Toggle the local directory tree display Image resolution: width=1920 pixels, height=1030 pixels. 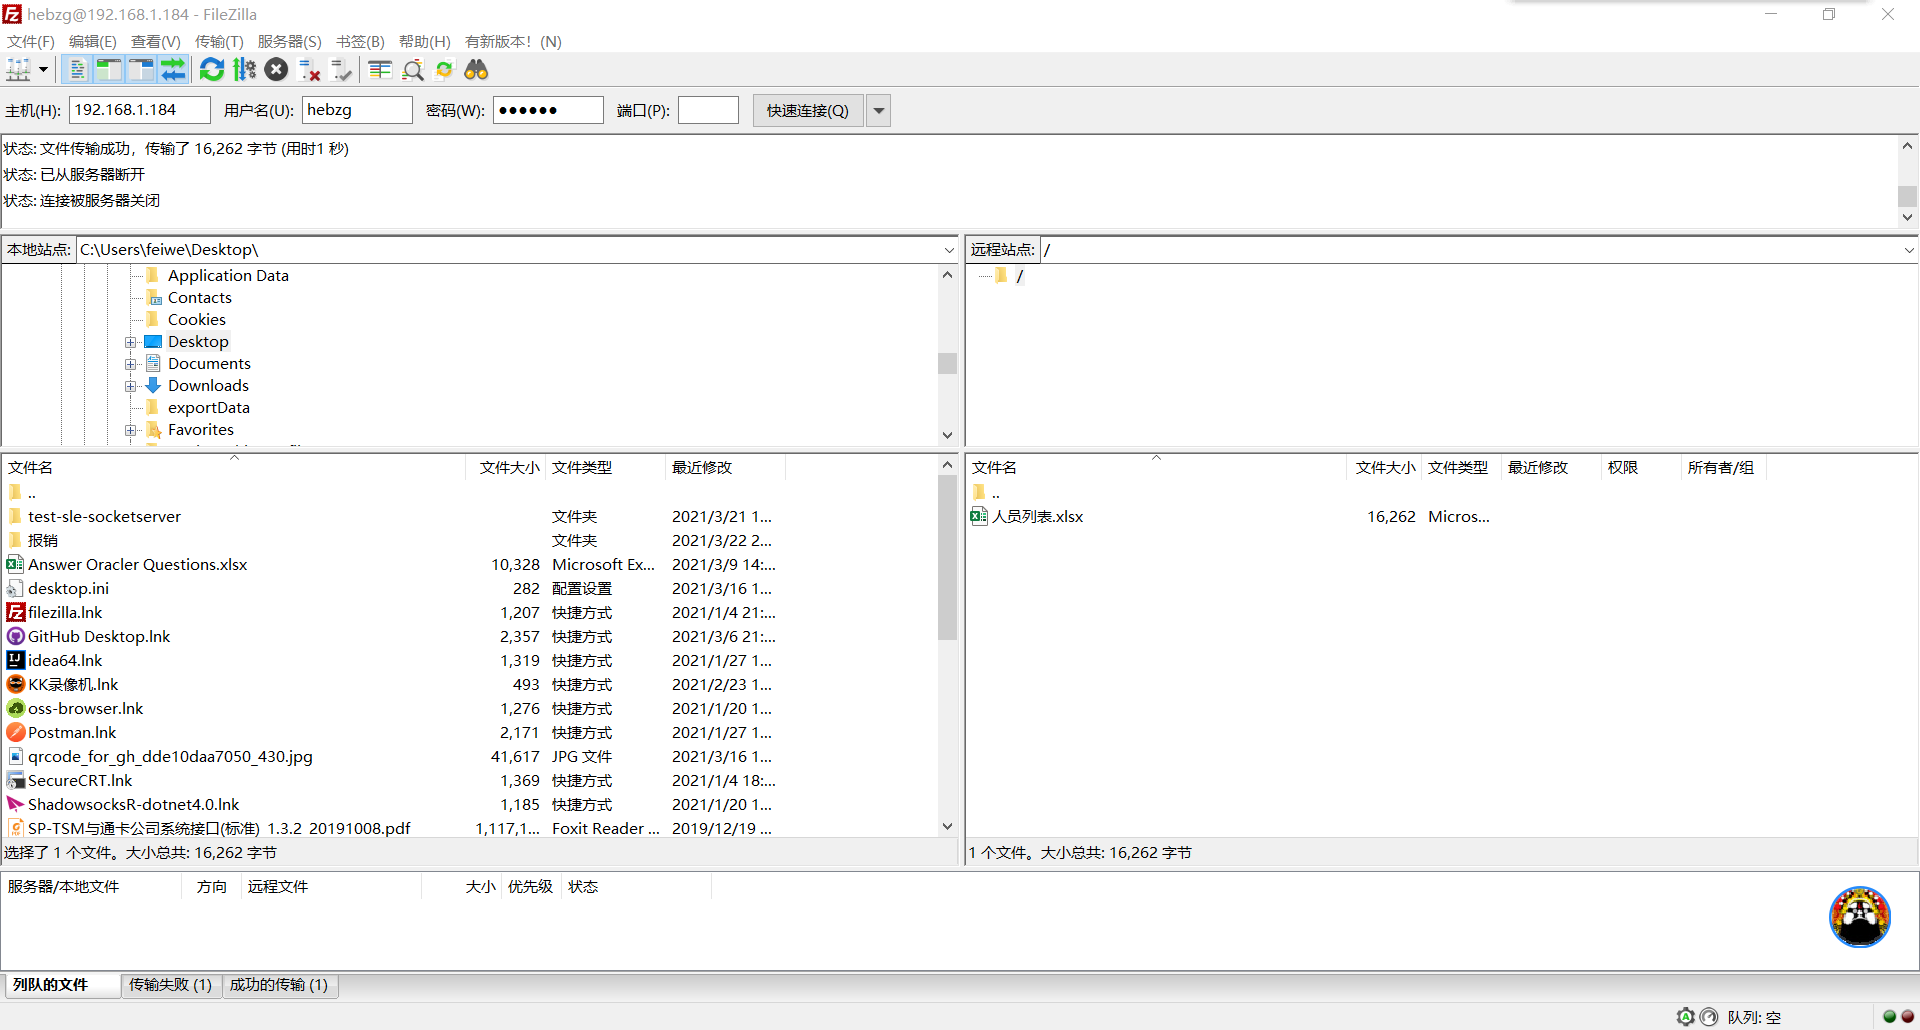tap(109, 70)
